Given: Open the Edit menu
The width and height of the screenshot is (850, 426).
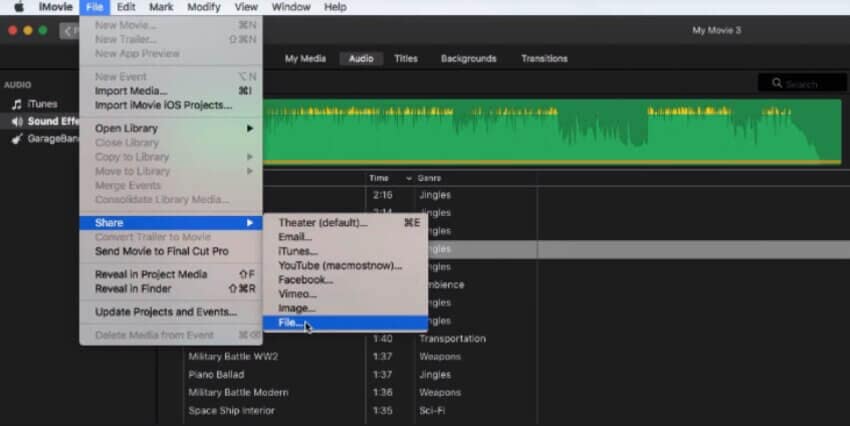Looking at the screenshot, I should click(126, 7).
